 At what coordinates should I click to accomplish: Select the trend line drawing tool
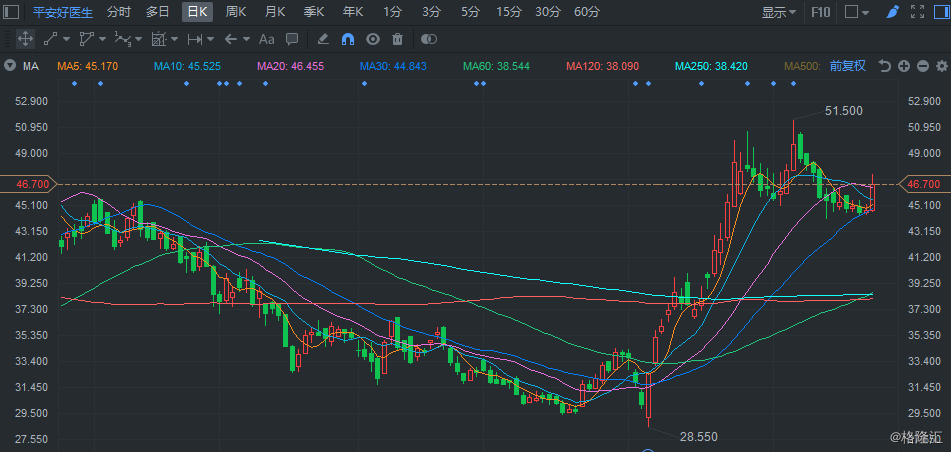coord(50,39)
